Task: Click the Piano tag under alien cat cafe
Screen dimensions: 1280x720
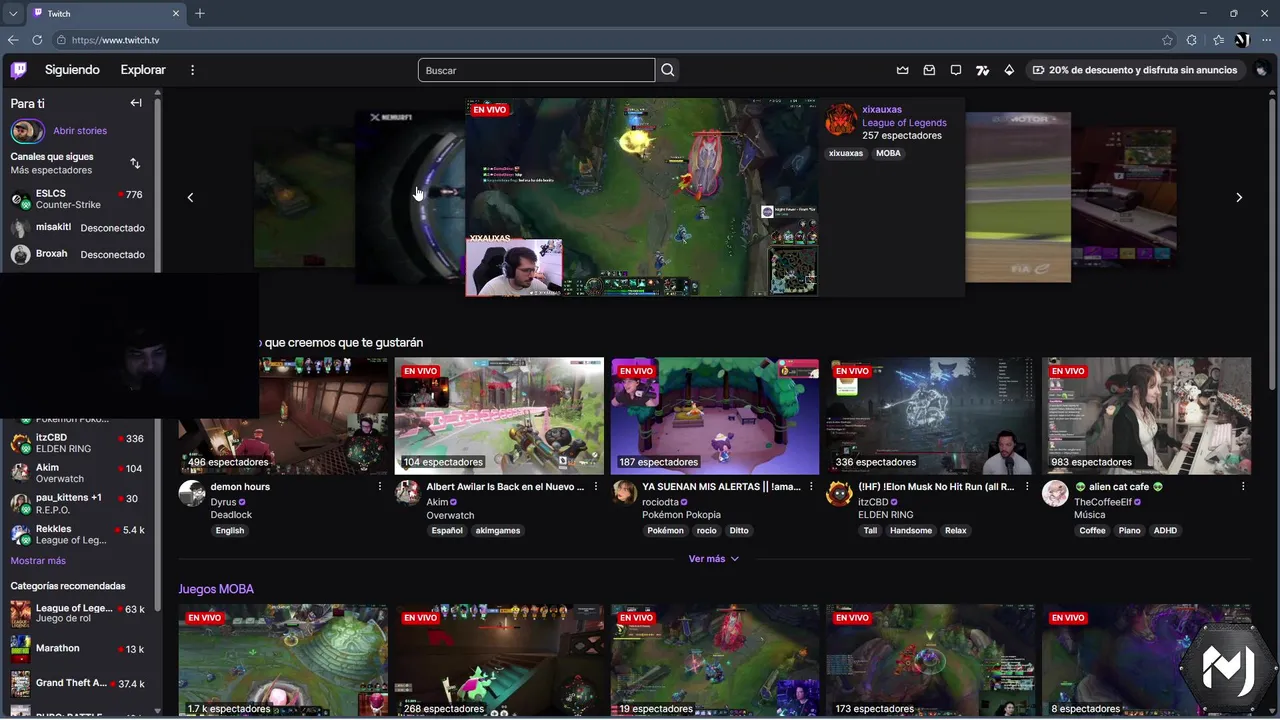Action: pos(1130,531)
